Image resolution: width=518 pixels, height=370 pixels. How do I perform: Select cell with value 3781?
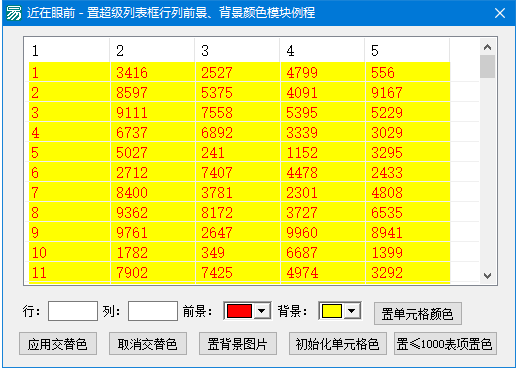coord(237,192)
